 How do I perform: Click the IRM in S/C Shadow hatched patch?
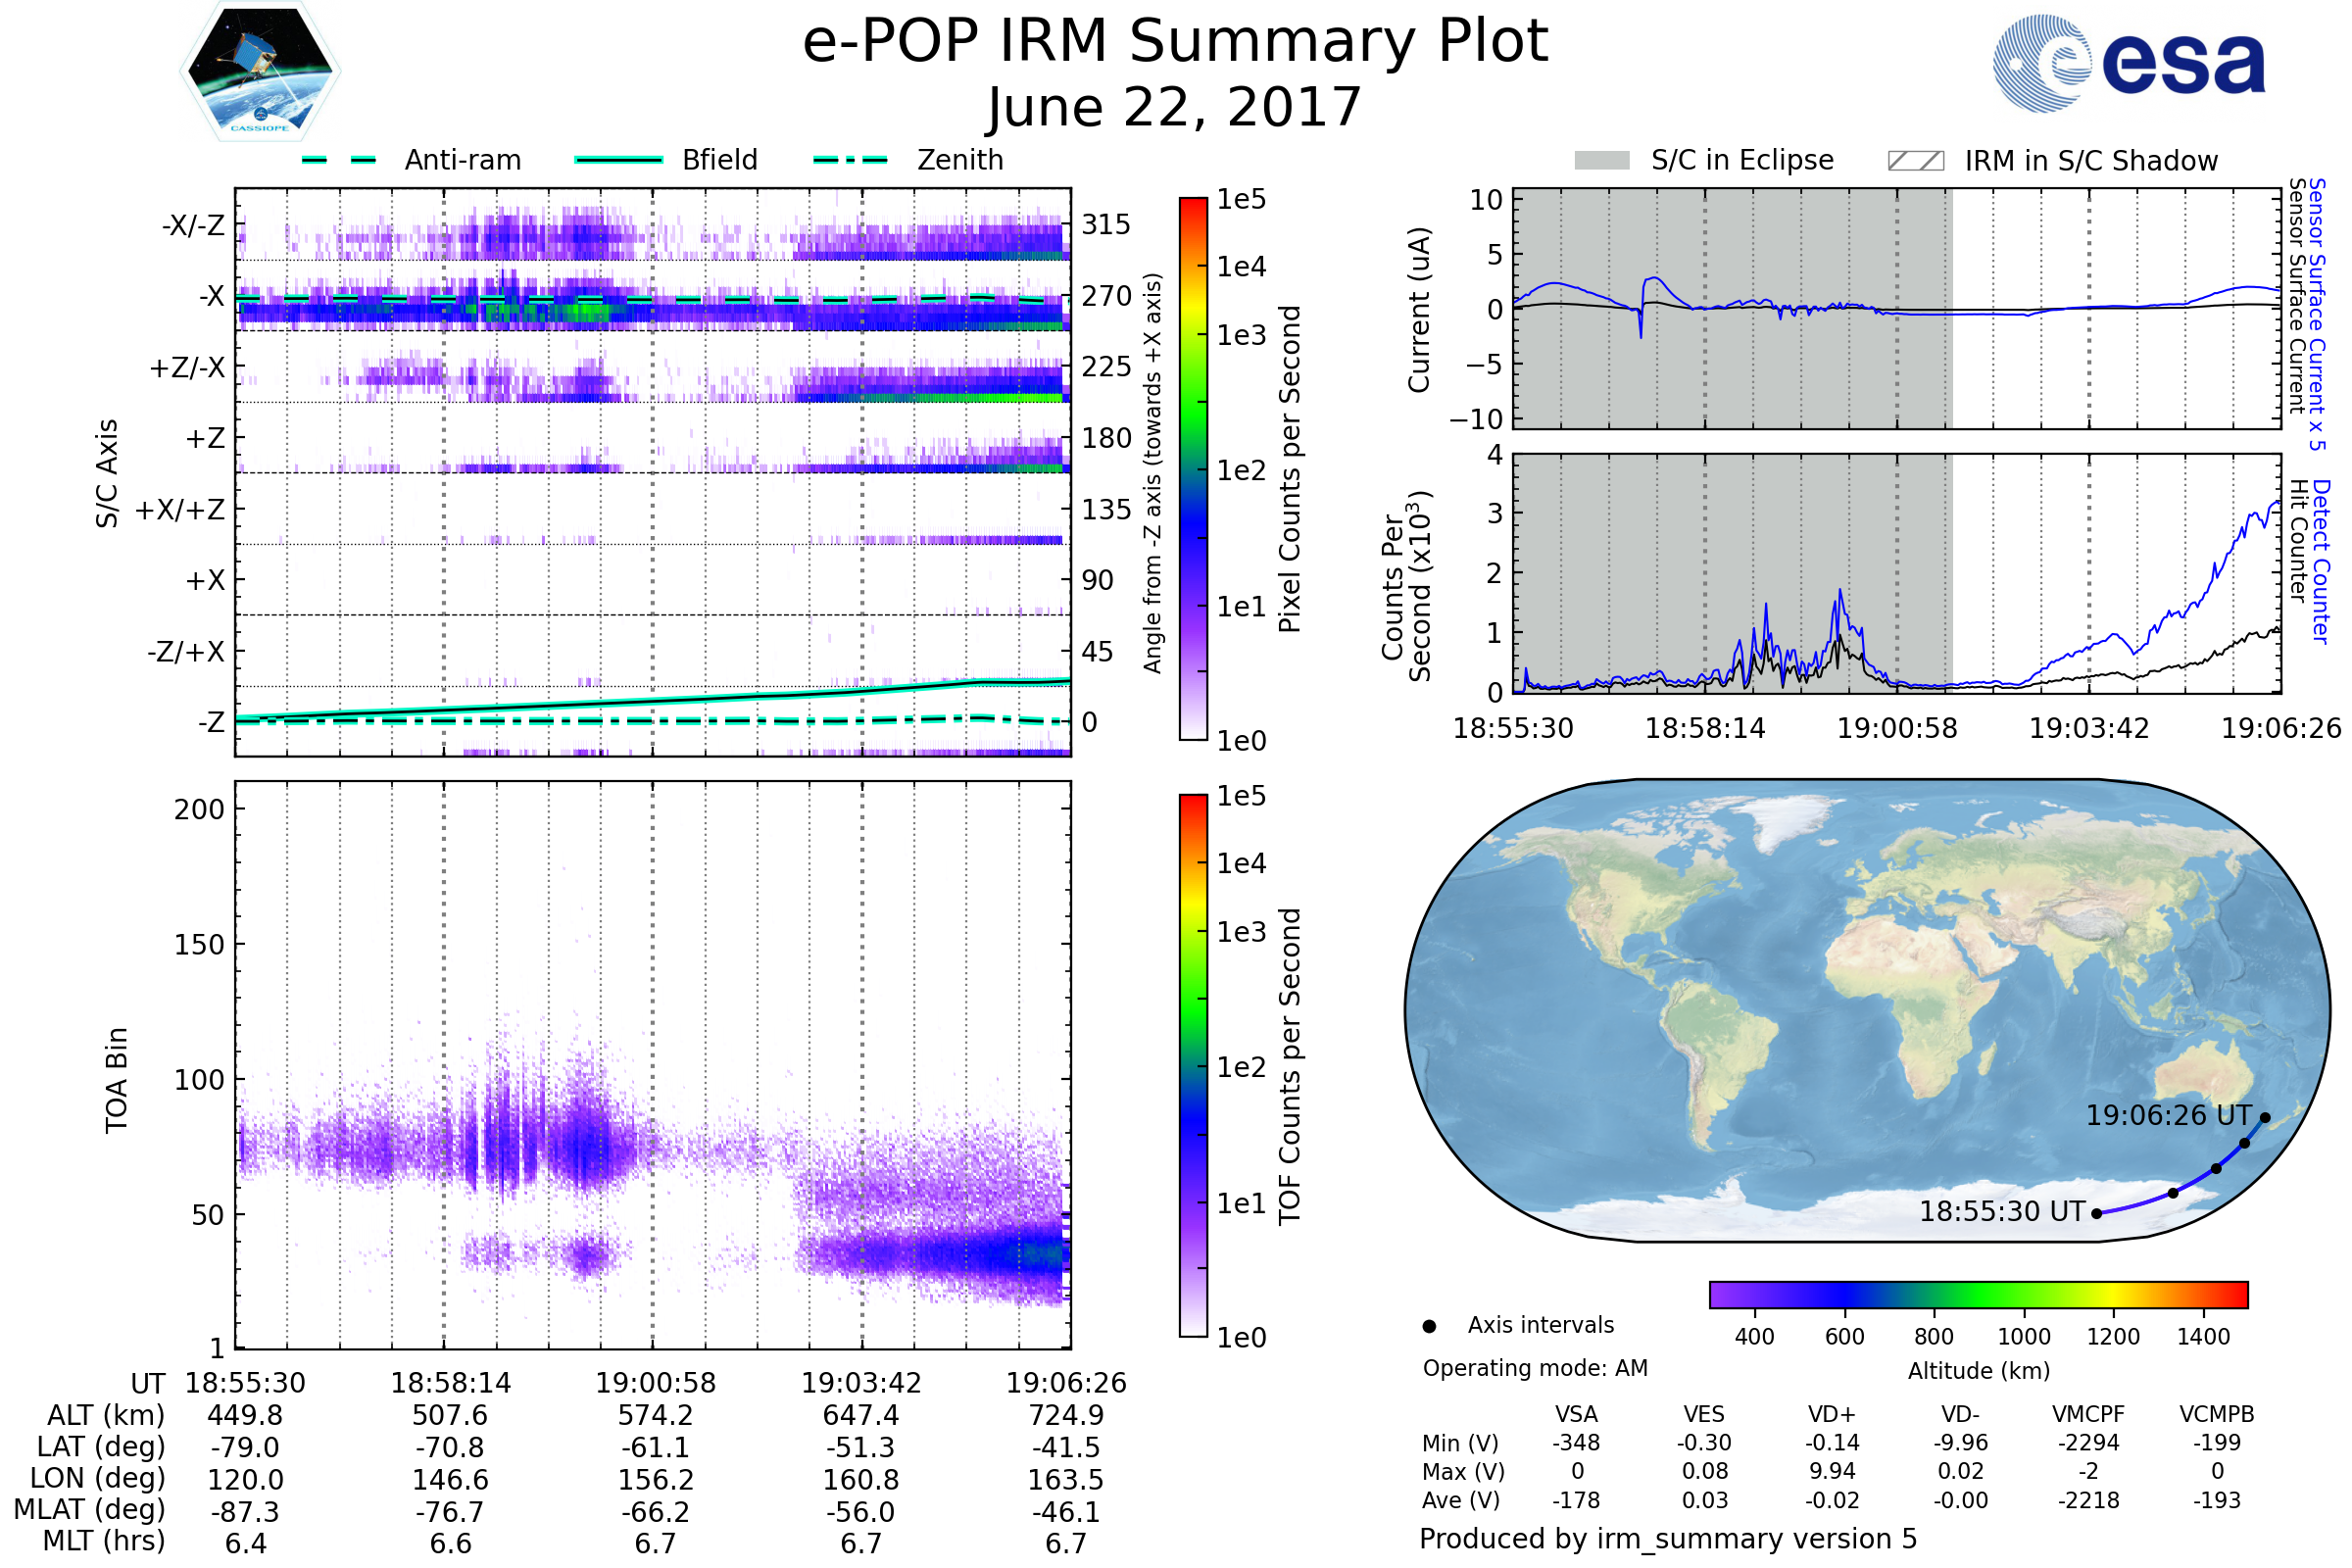click(x=1915, y=161)
